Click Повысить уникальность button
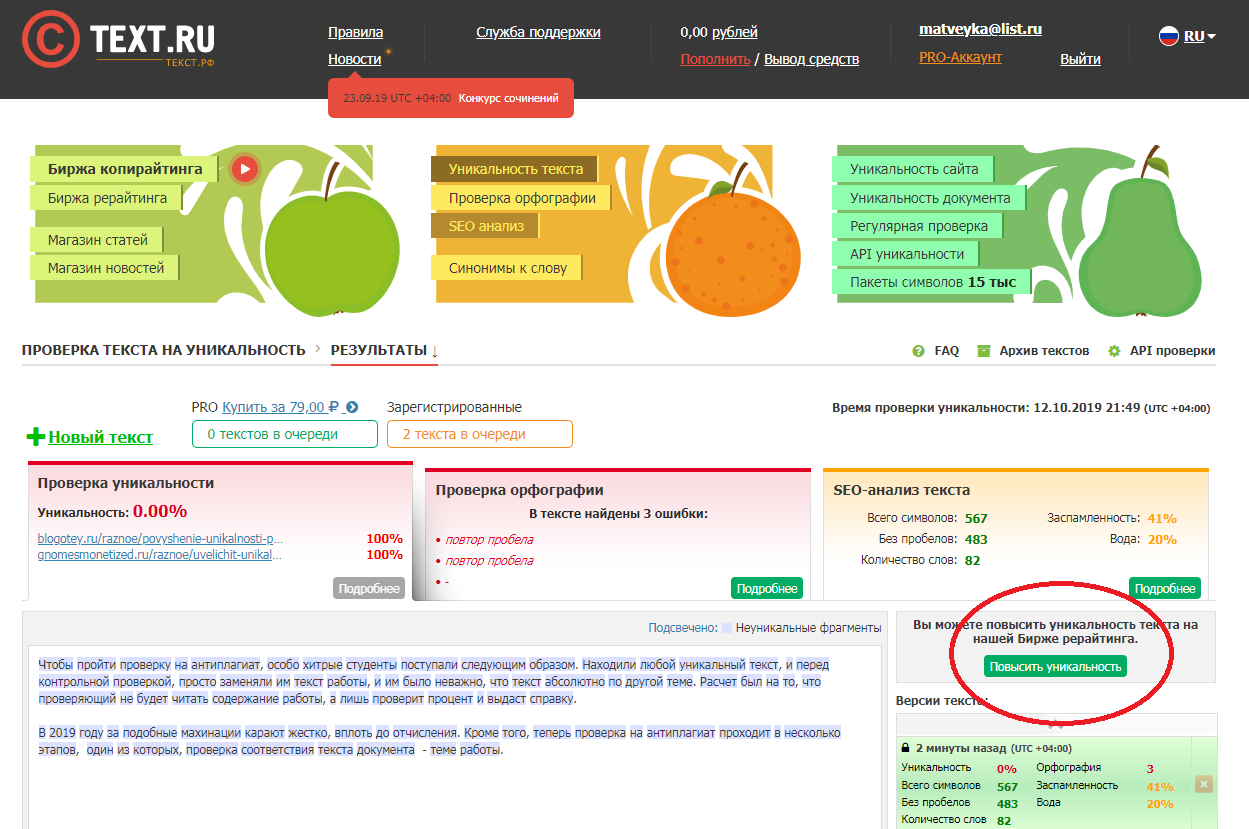This screenshot has height=829, width=1249. [x=1055, y=666]
